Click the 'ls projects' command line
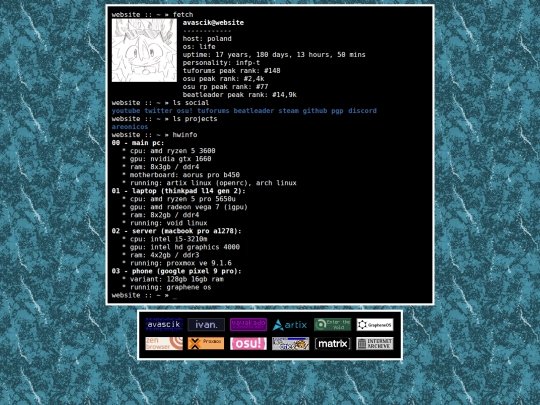Screen dimensions: 540x405 click(164, 119)
